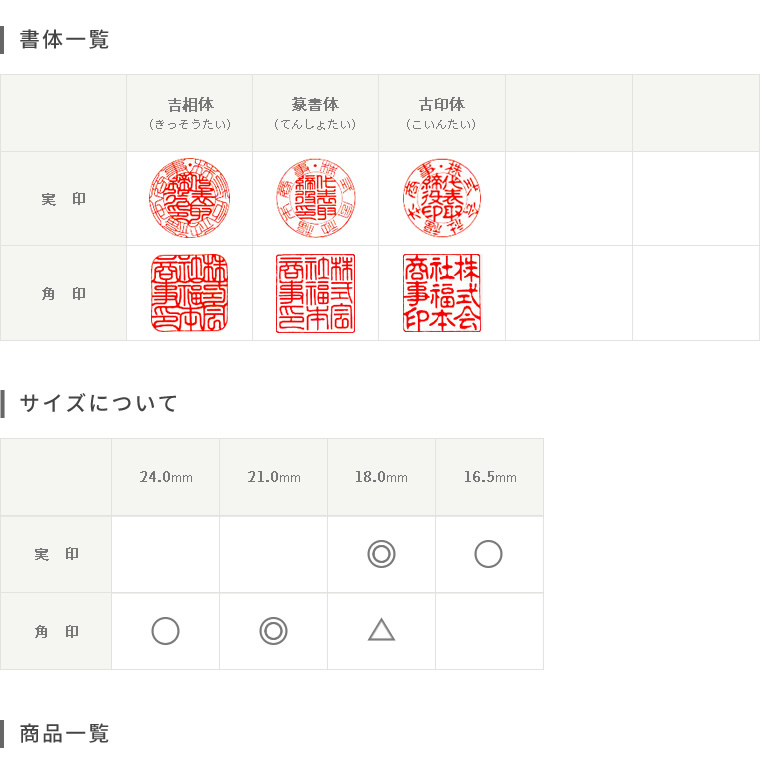The height and width of the screenshot is (774, 760).
Task: Click the 書体一覧 section heading
Action: pyautogui.click(x=64, y=39)
